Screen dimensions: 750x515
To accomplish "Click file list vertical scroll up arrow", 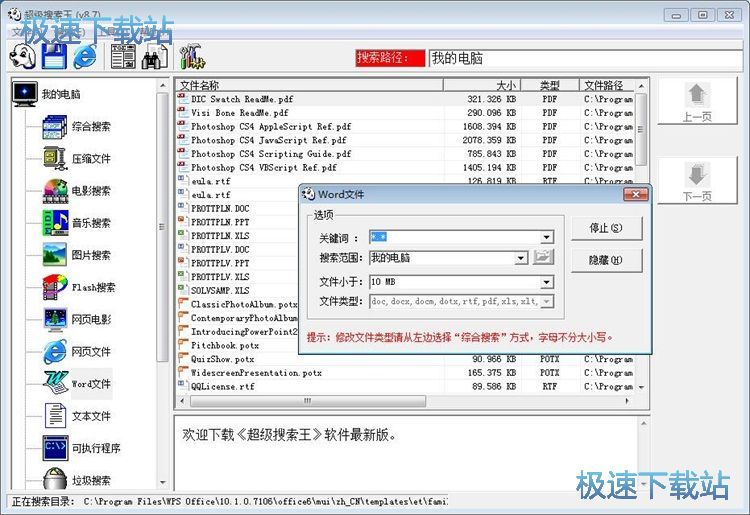I will coord(641,86).
